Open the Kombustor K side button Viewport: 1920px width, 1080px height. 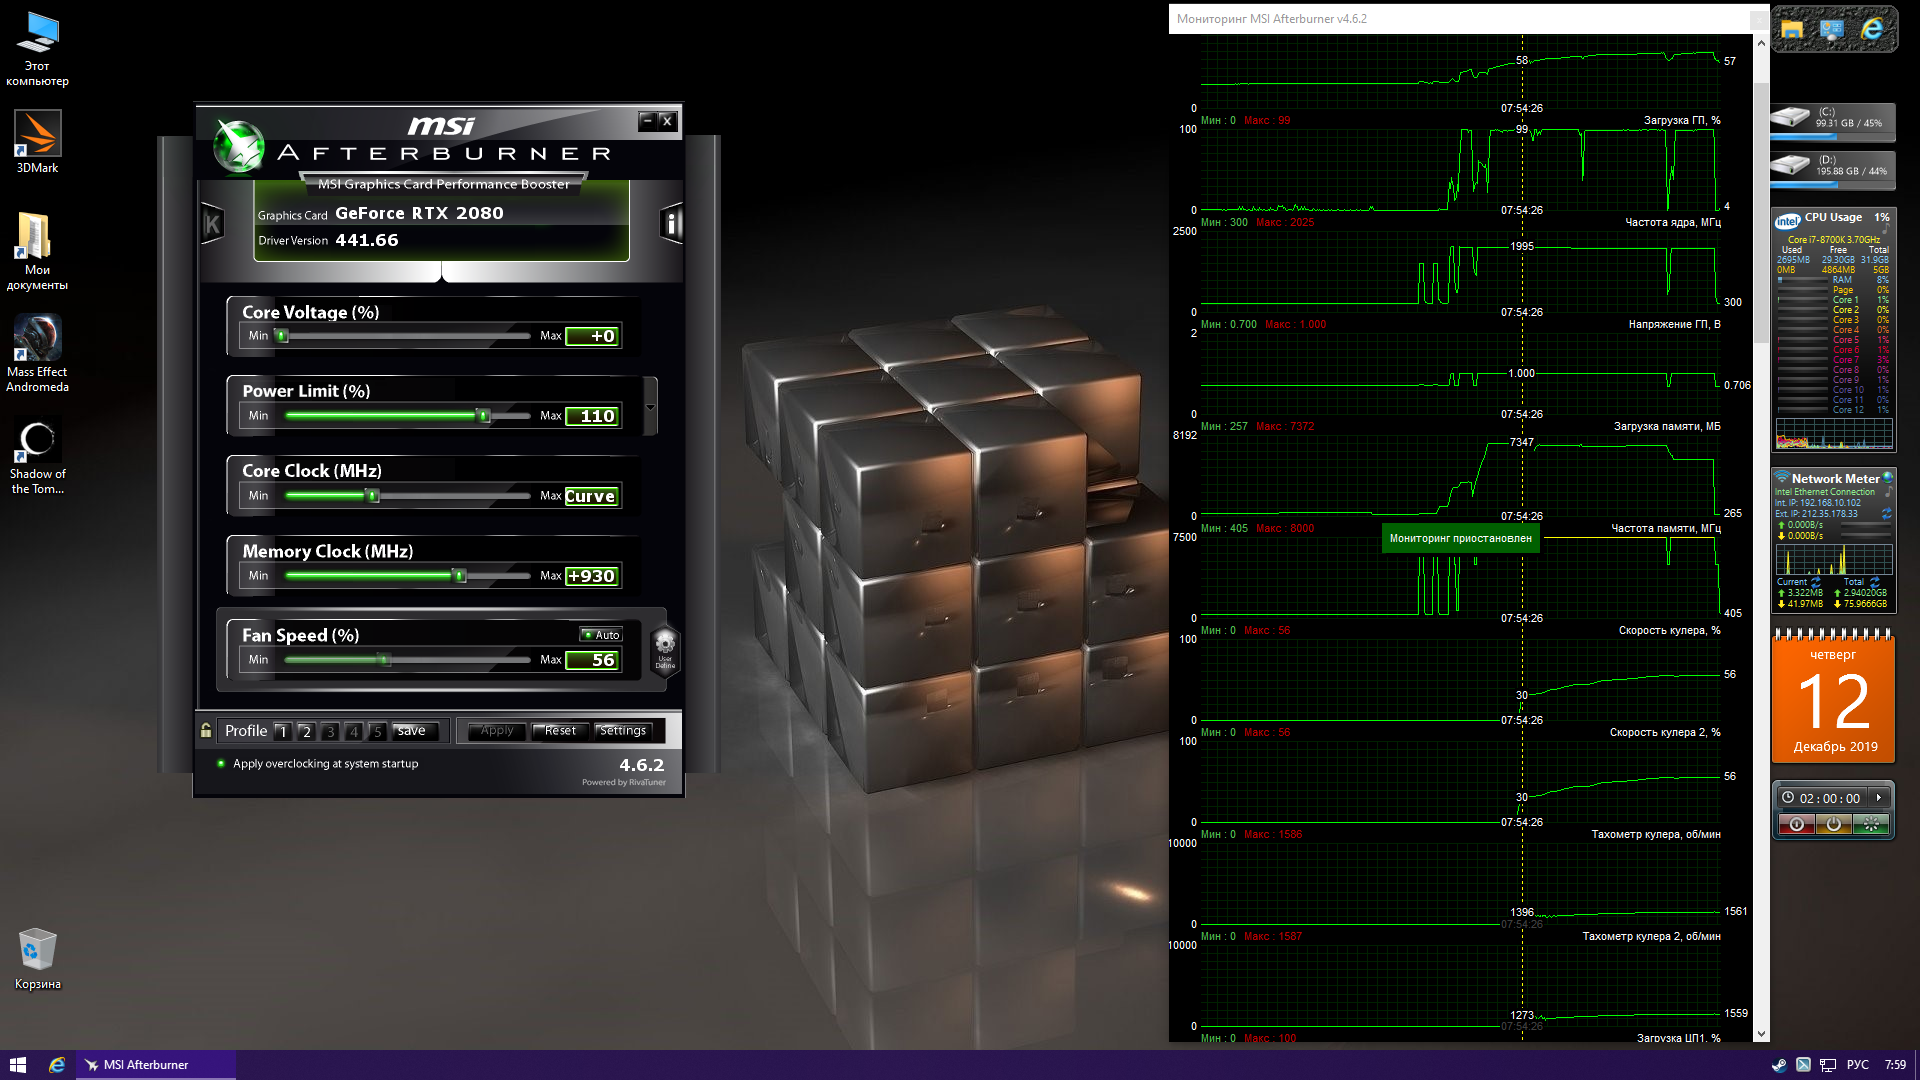[x=212, y=224]
